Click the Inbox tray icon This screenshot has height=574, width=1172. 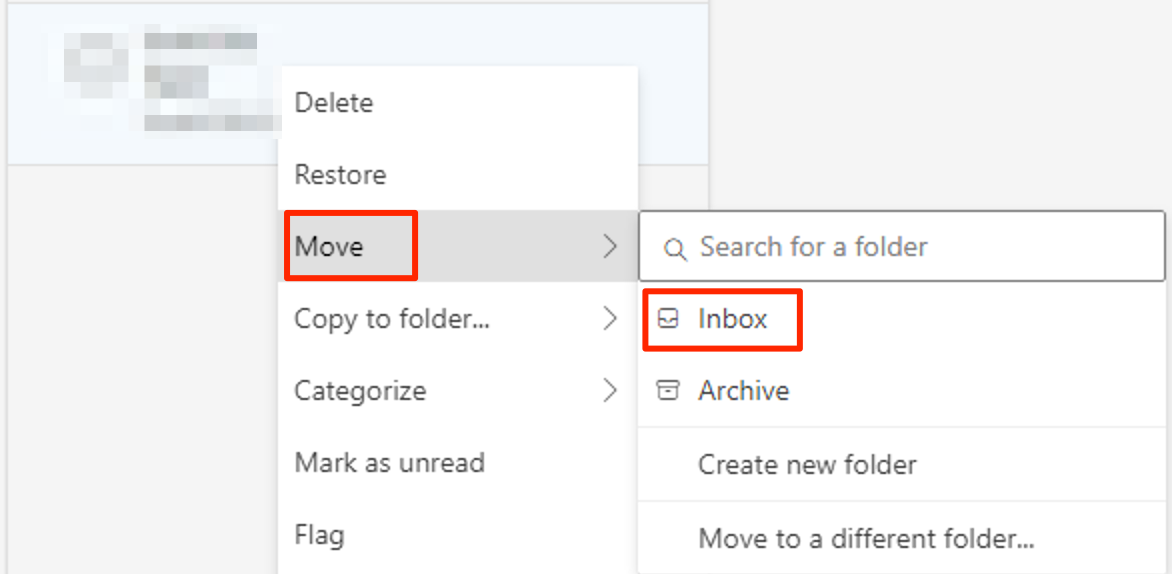tap(668, 319)
